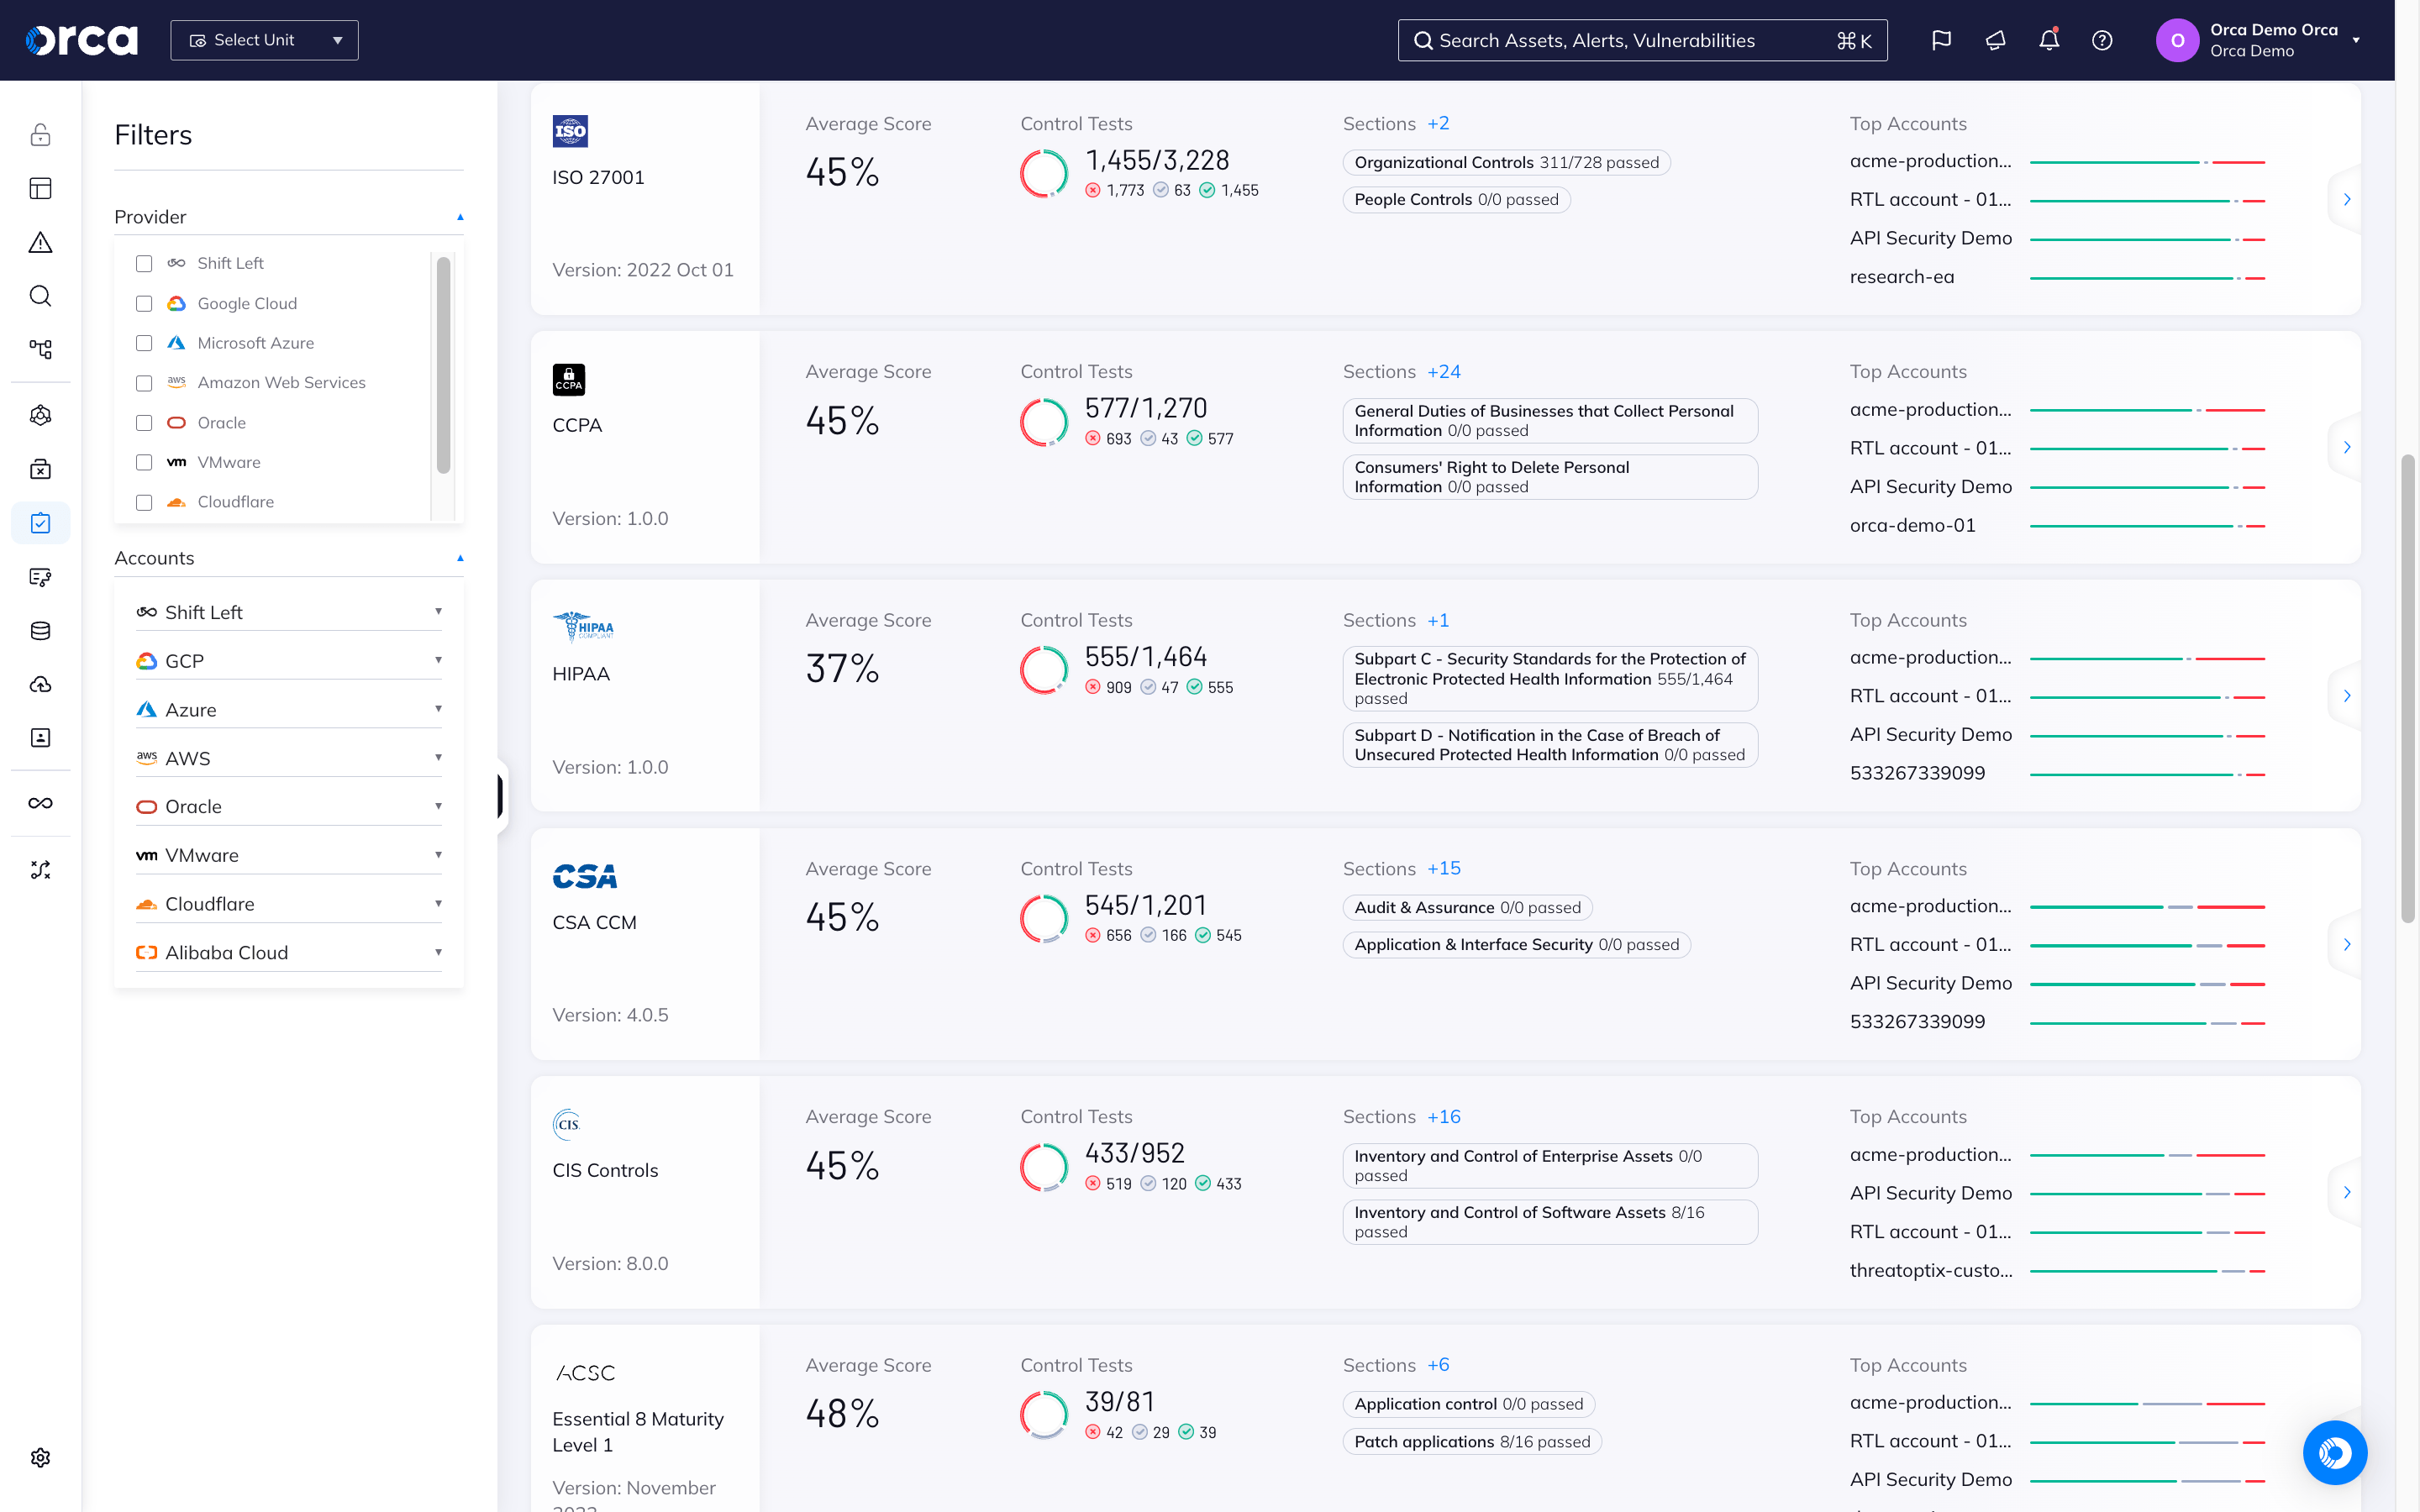The width and height of the screenshot is (2420, 1512).
Task: Click the Organizational Controls section chip
Action: 1506,162
